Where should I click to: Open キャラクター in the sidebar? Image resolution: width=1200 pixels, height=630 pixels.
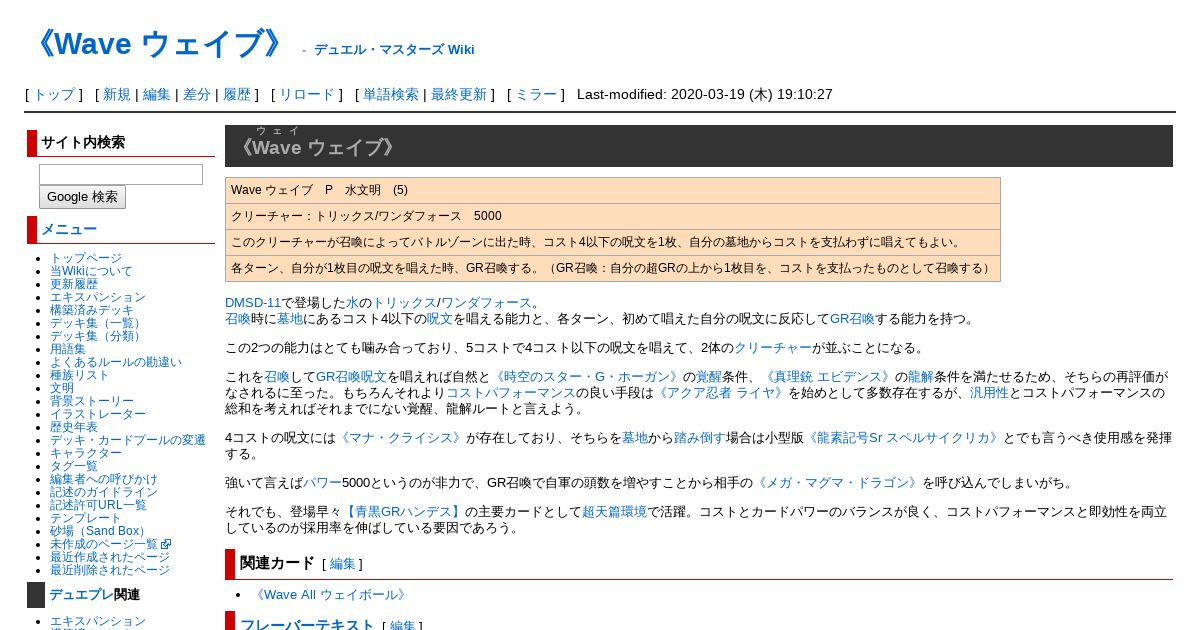86,453
